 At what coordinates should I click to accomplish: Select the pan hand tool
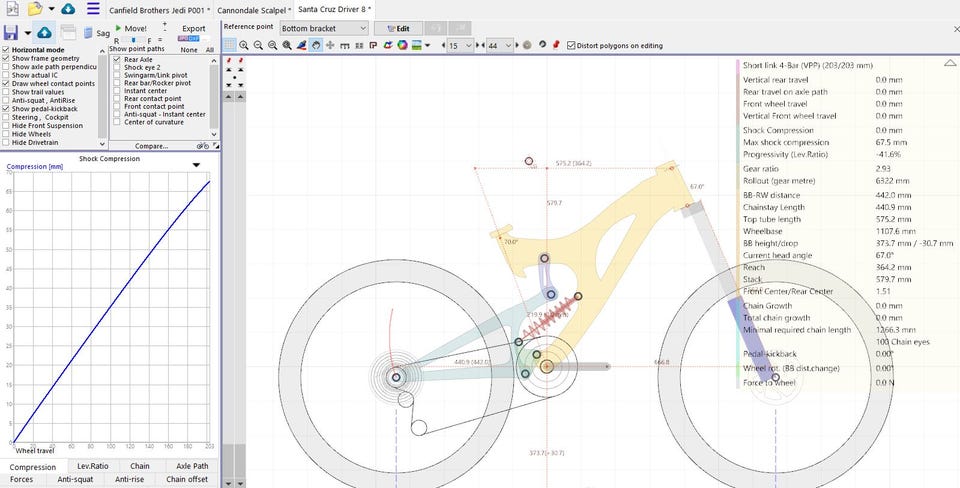[x=316, y=45]
